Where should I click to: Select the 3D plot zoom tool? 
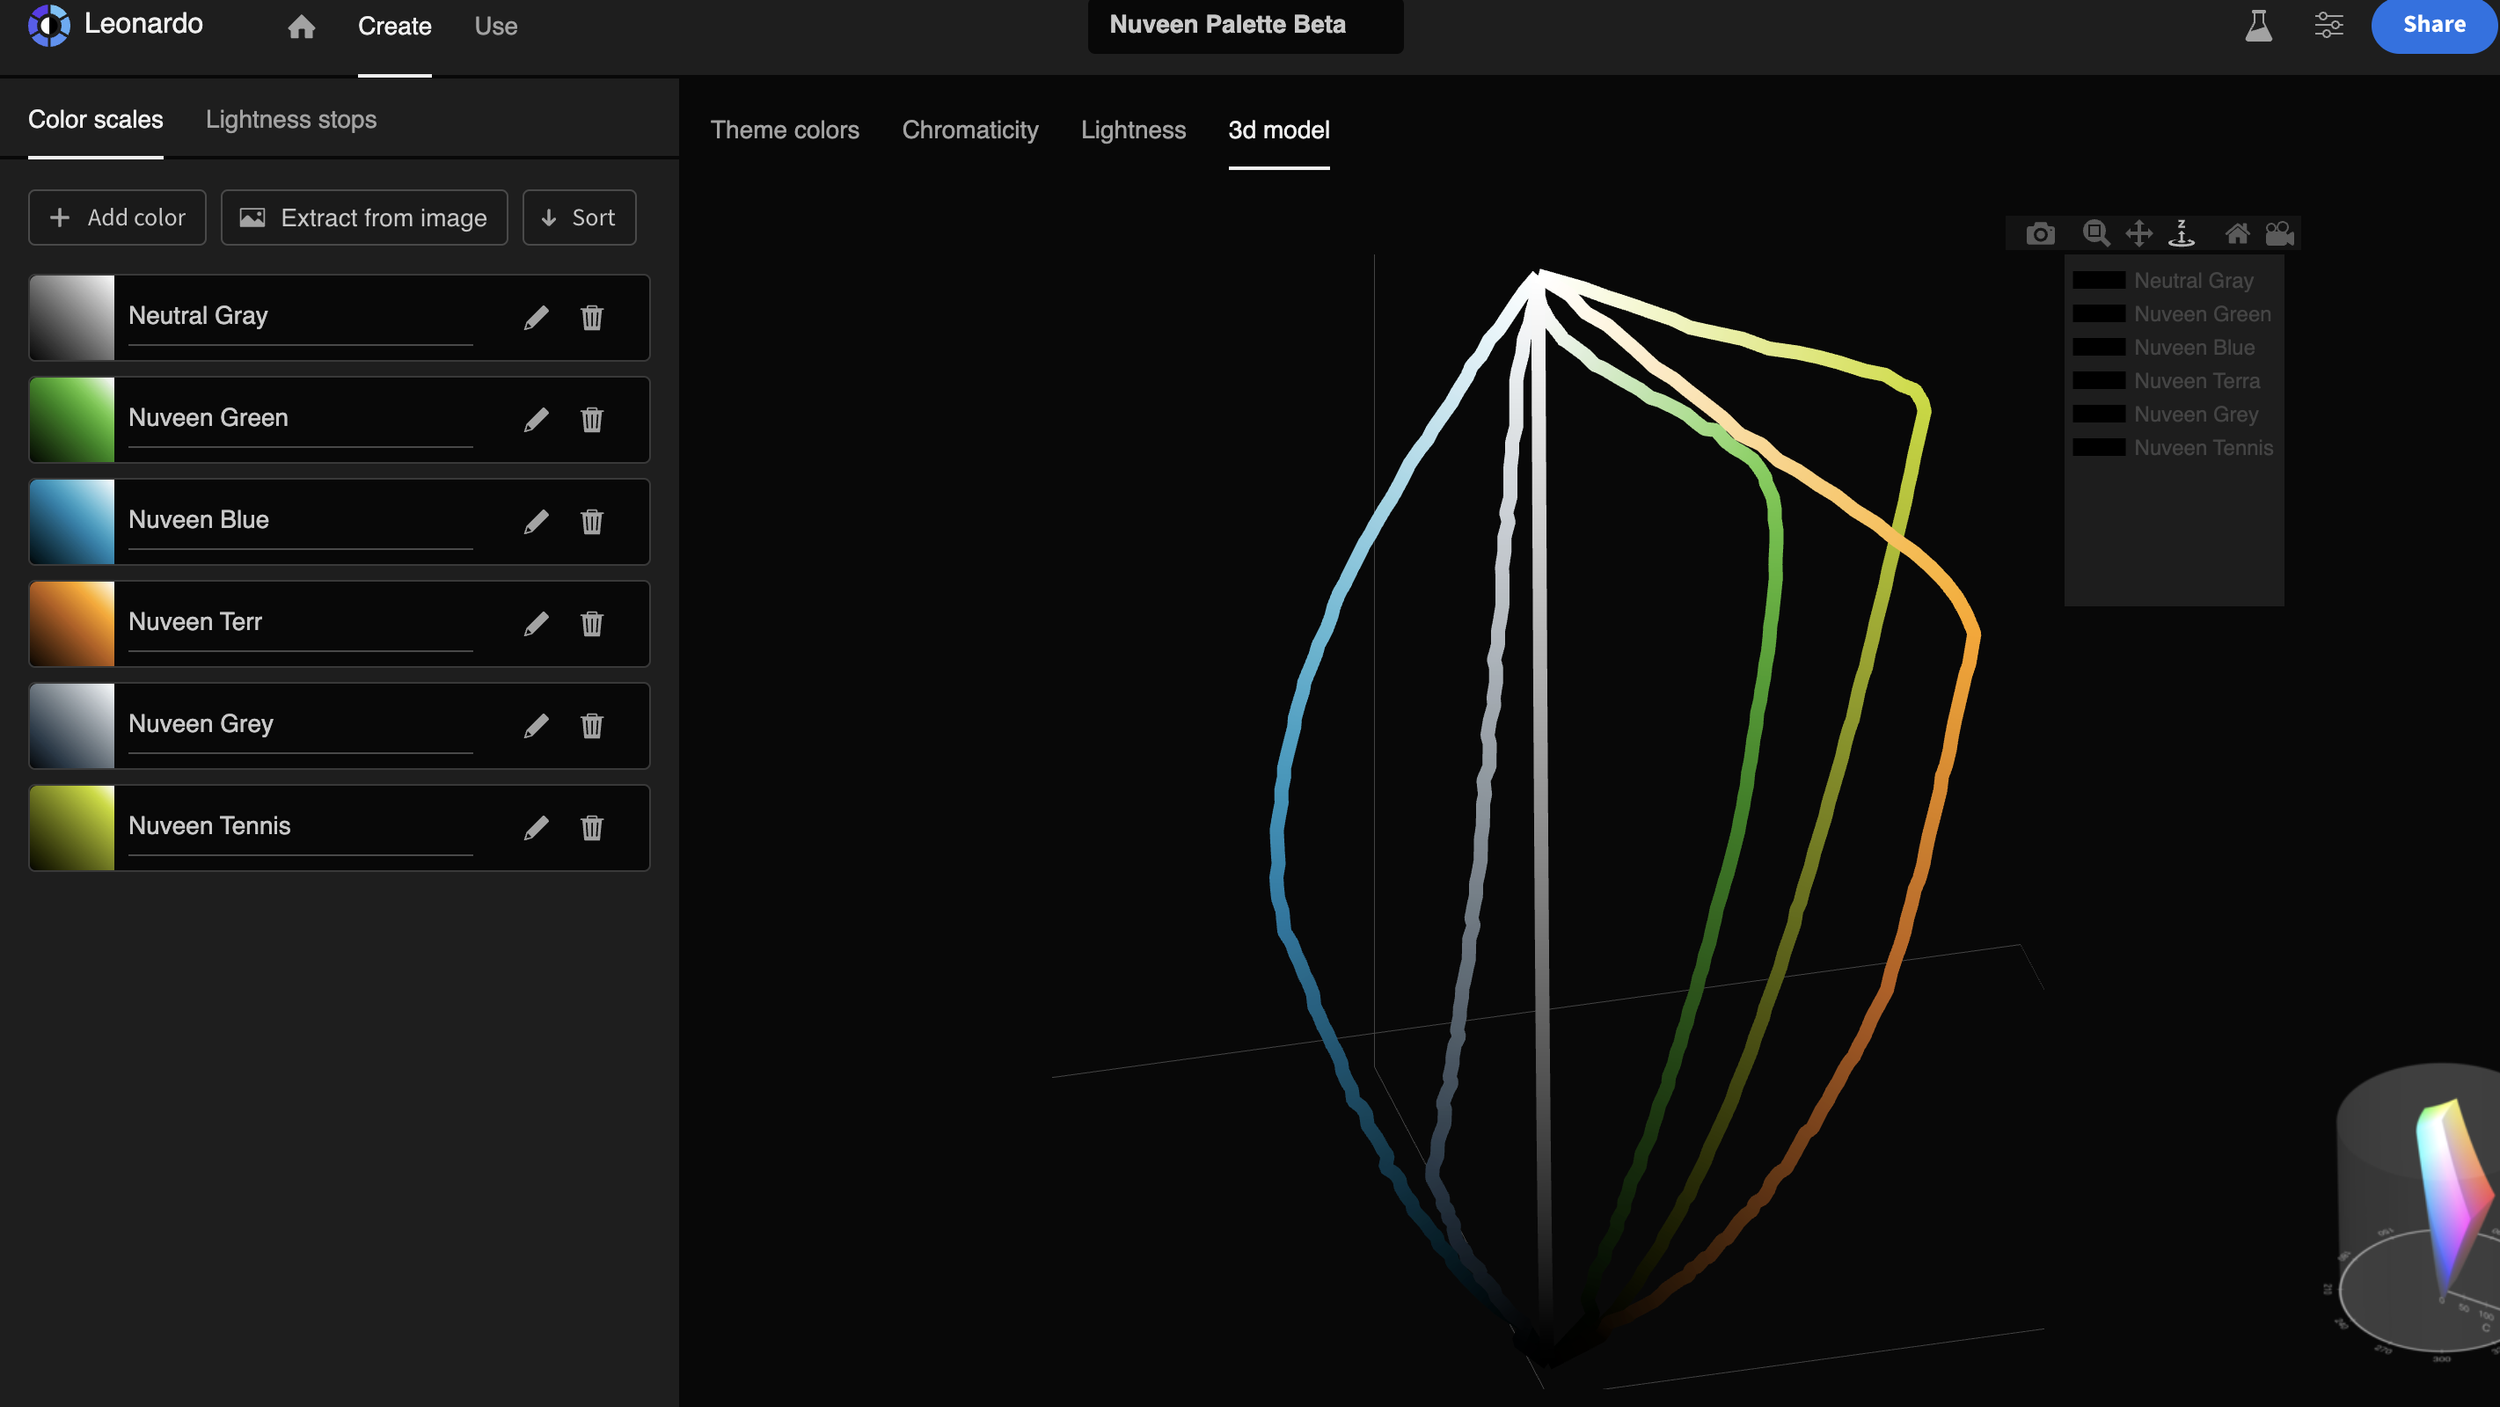click(x=2096, y=234)
